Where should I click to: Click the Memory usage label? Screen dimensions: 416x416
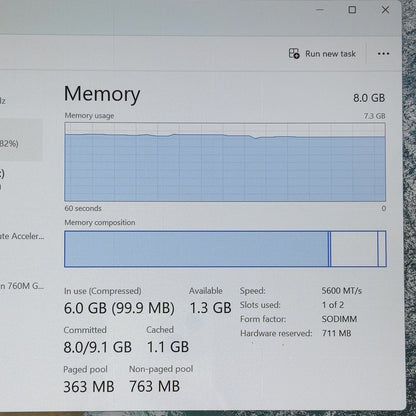point(89,116)
